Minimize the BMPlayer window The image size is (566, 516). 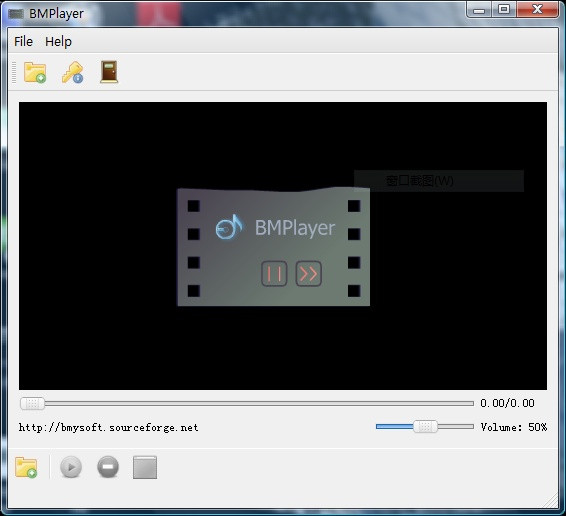click(479, 9)
